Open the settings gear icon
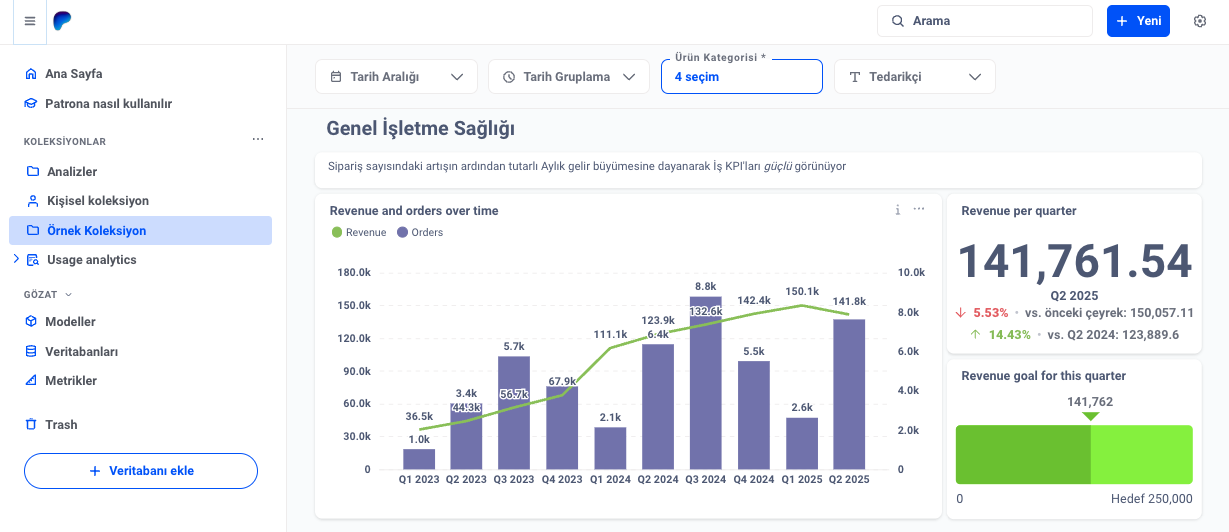Viewport: 1229px width, 532px height. [x=1200, y=21]
